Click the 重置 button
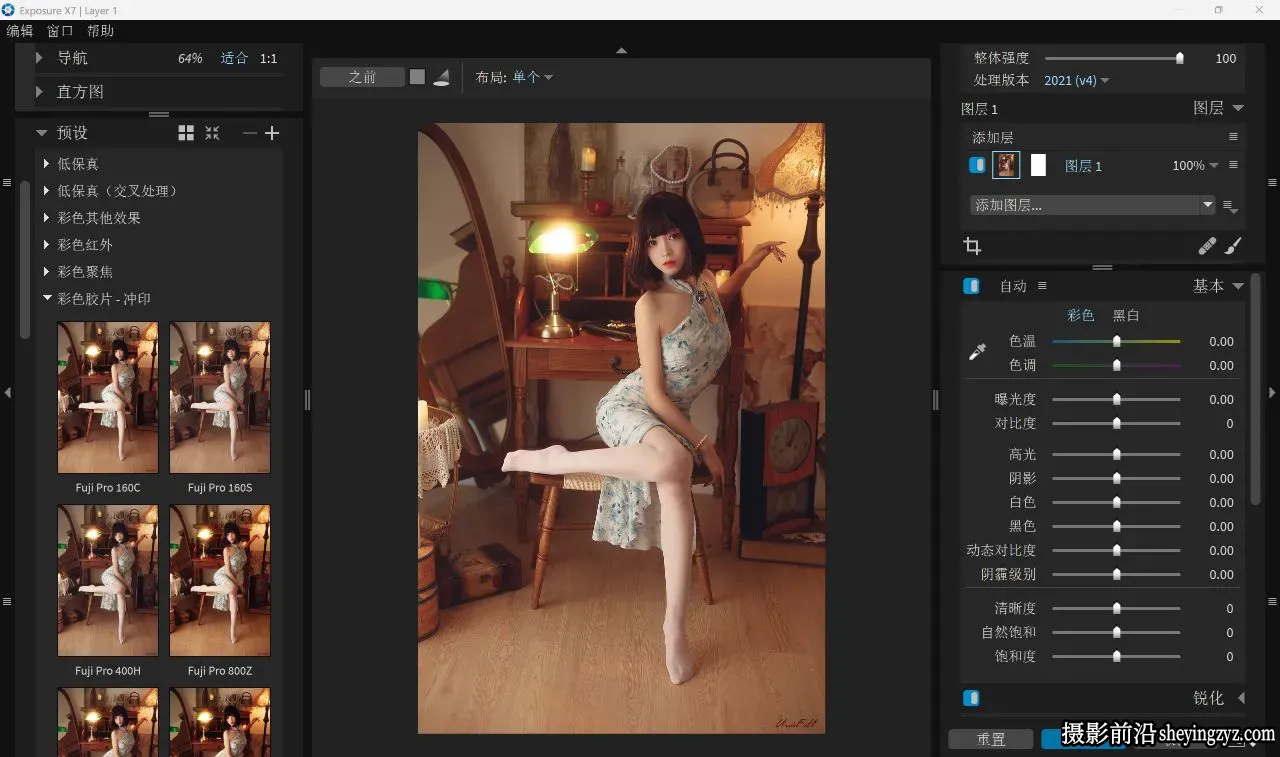The height and width of the screenshot is (757, 1280). click(991, 739)
